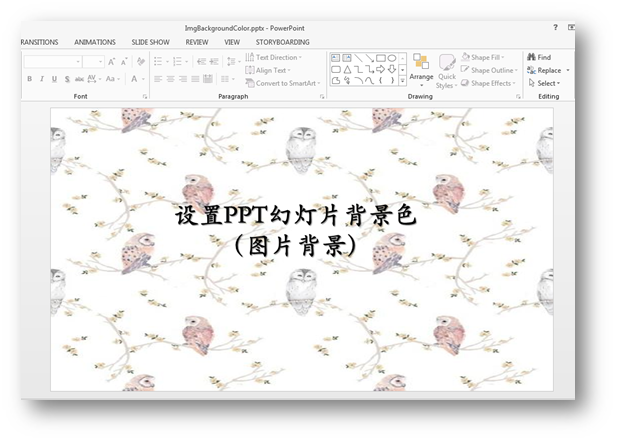This screenshot has width=617, height=442.
Task: Select Right Brace shape
Action: (x=392, y=81)
